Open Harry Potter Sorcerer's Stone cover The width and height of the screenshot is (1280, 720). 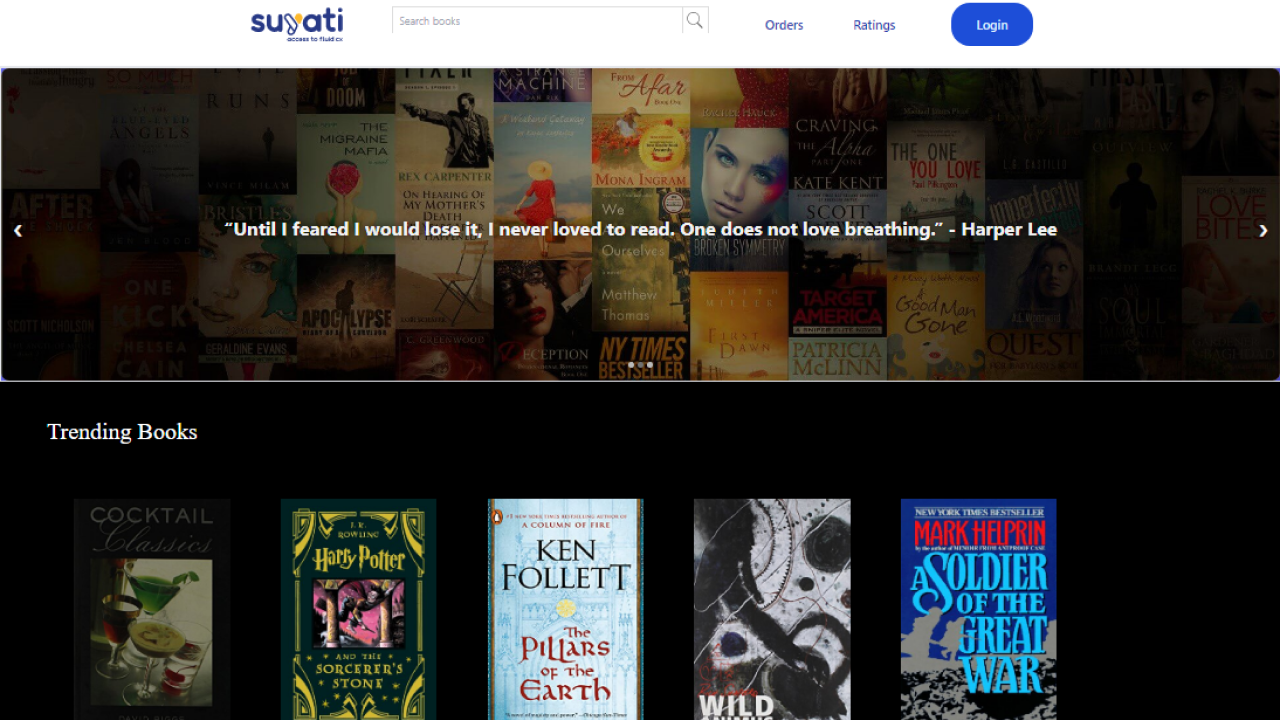tap(359, 609)
